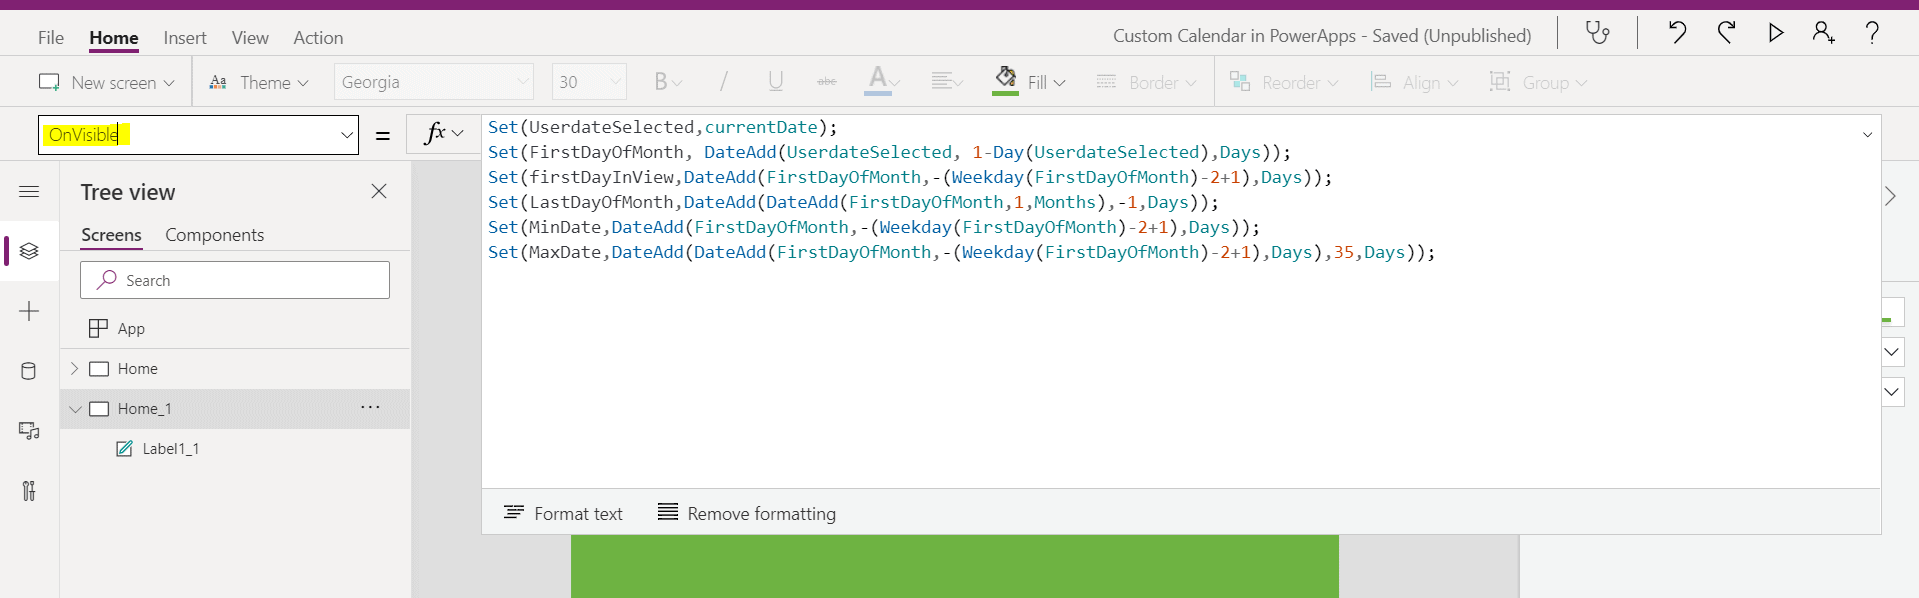Click the green screen canvas
Image resolution: width=1919 pixels, height=598 pixels.
[x=955, y=566]
